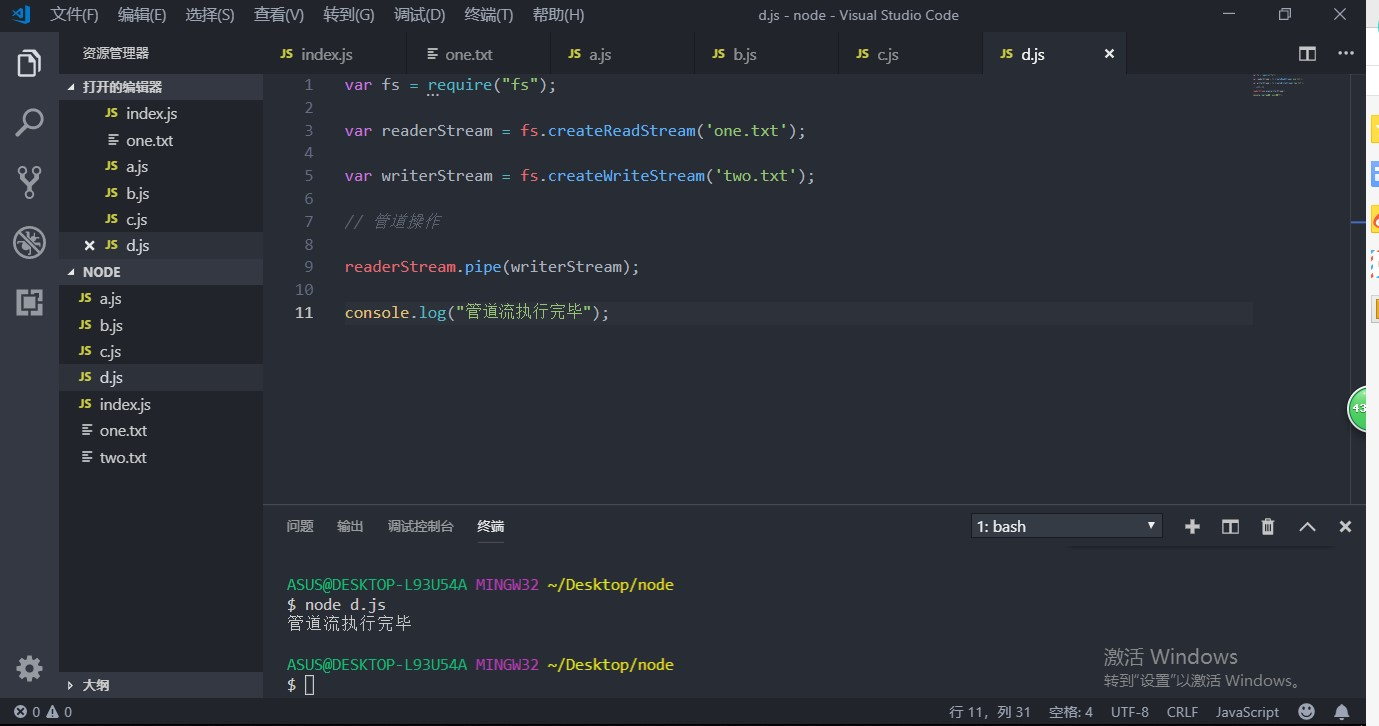This screenshot has height=726, width=1379.
Task: Open the Edit menu
Action: click(142, 15)
